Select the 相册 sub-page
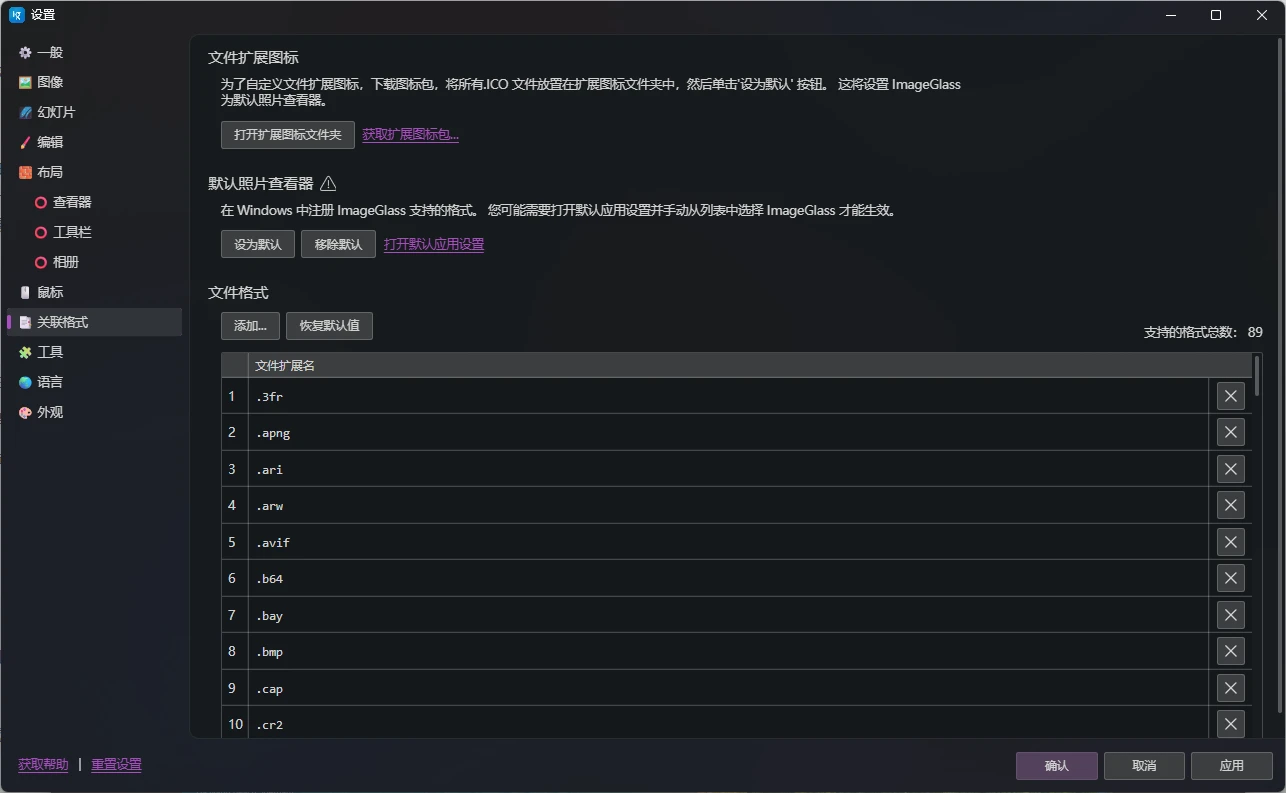The image size is (1286, 793). [x=94, y=262]
